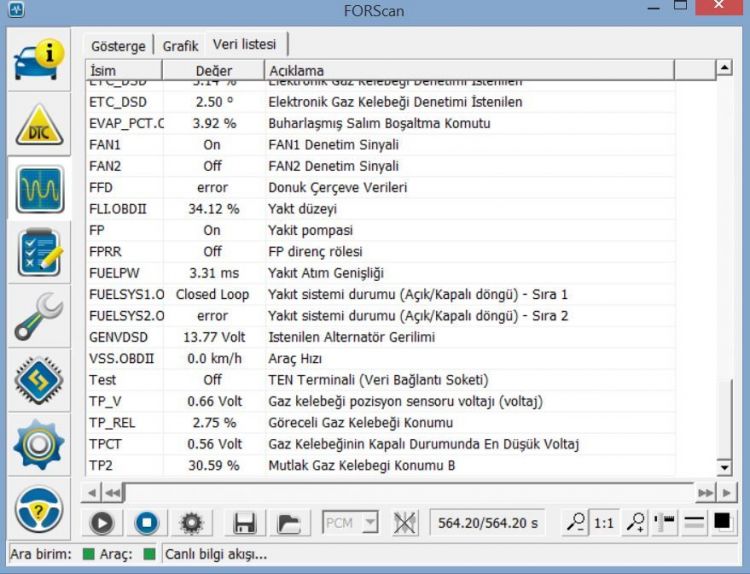Click the list scroll up arrow
750x574 pixels.
[724, 68]
